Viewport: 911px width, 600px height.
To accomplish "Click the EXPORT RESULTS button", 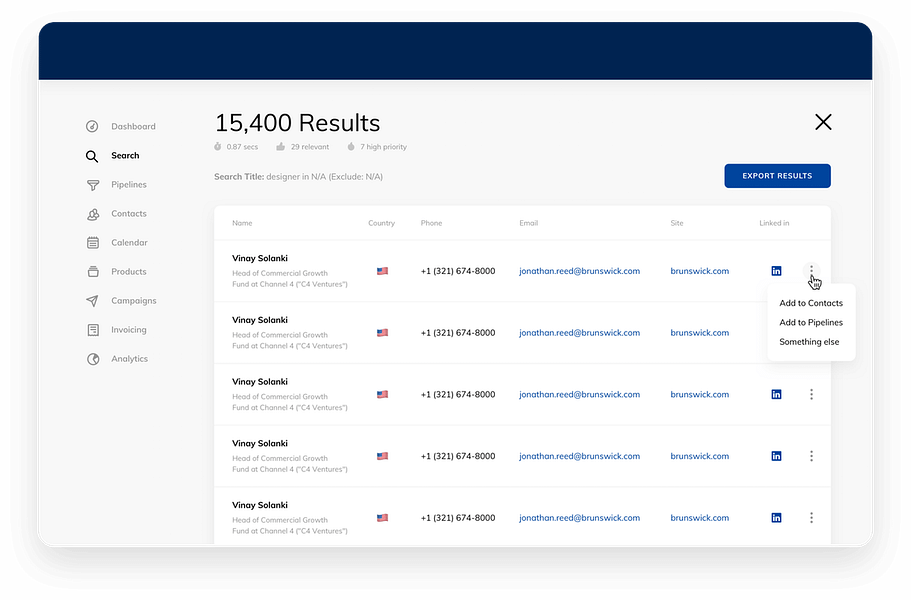I will 777,176.
